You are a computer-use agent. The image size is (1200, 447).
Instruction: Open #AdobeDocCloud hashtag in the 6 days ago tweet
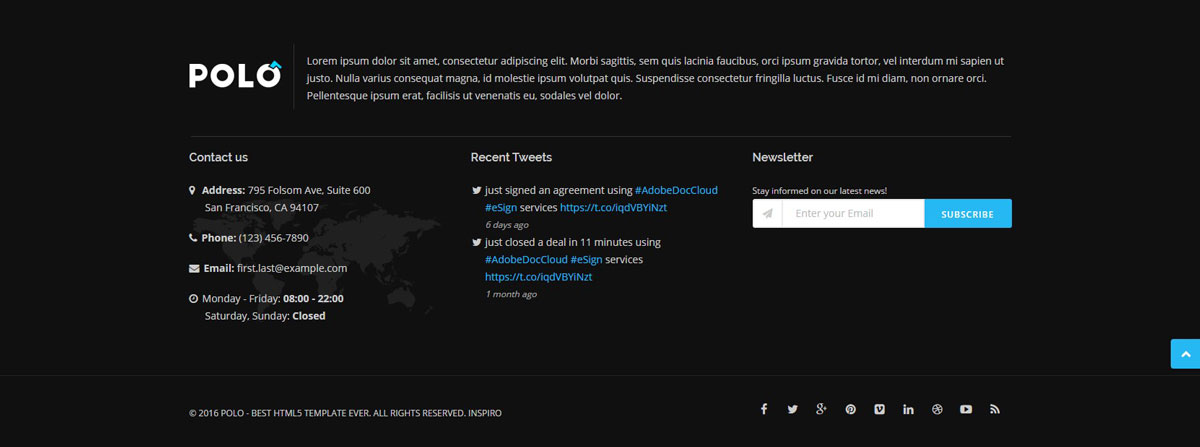[x=676, y=190]
